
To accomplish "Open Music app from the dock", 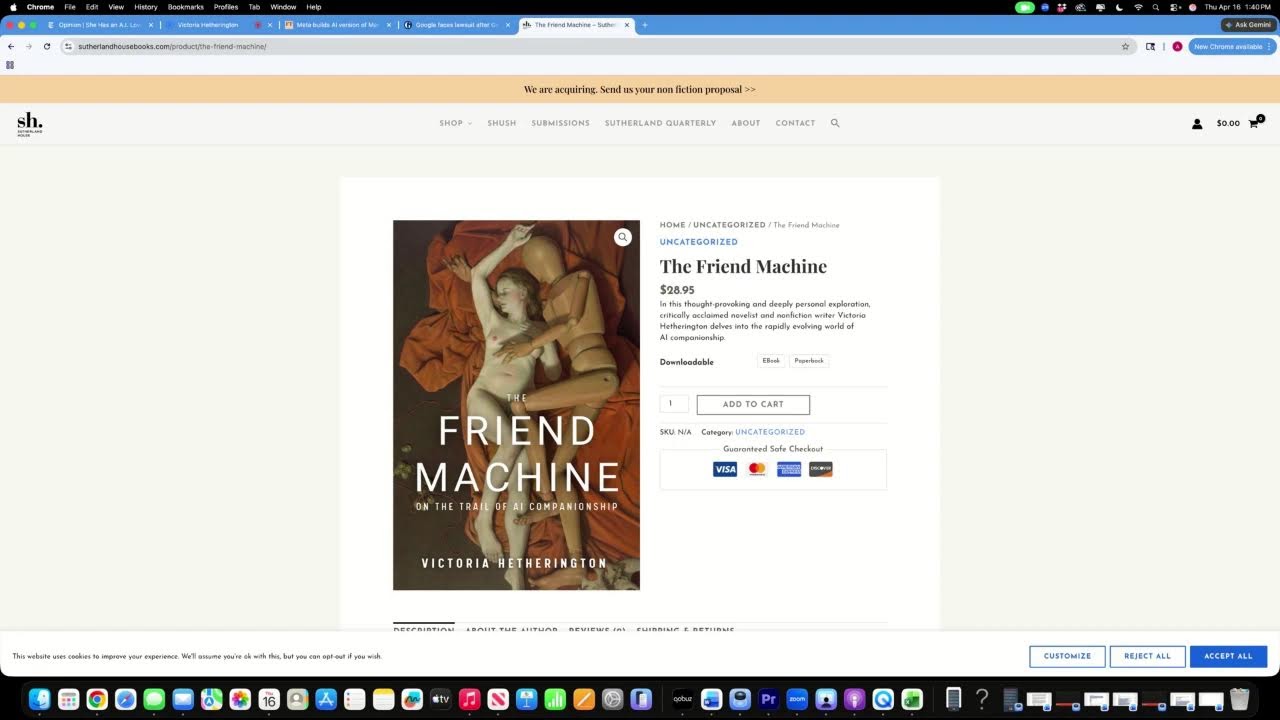I will pyautogui.click(x=470, y=699).
